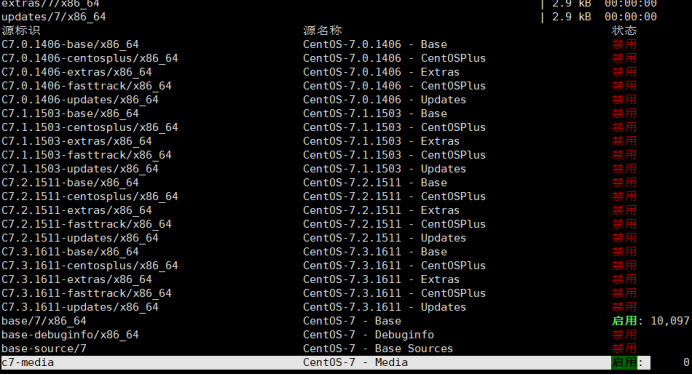The height and width of the screenshot is (375, 692).
Task: Select repo ID C7.0.1406-updates/x86_64
Action: [79, 100]
